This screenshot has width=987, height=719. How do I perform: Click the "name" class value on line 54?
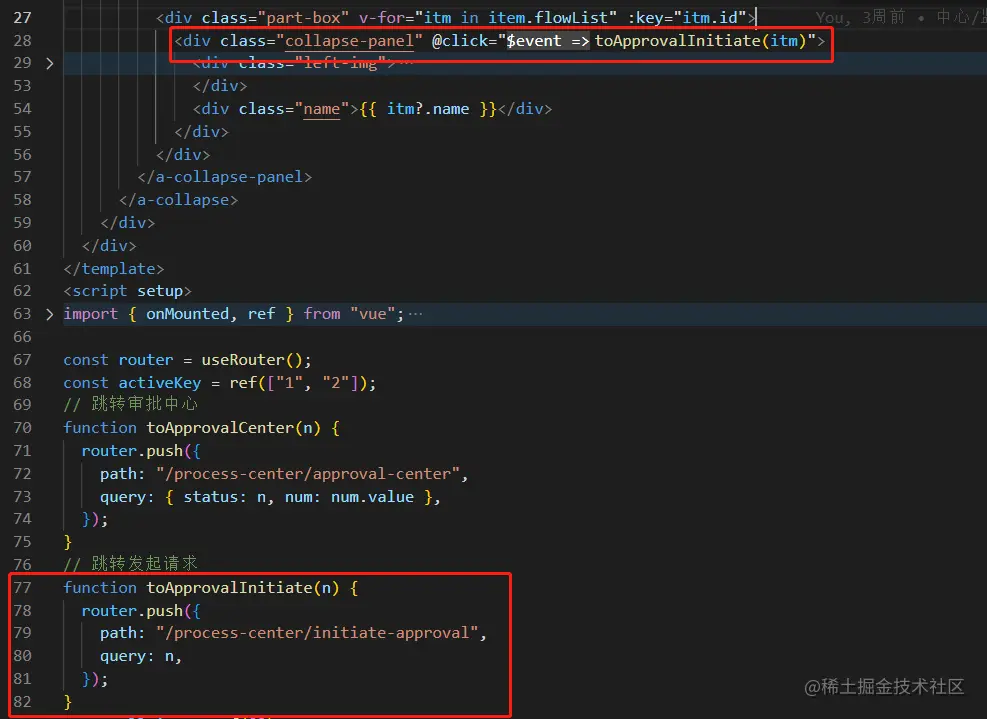[x=322, y=109]
